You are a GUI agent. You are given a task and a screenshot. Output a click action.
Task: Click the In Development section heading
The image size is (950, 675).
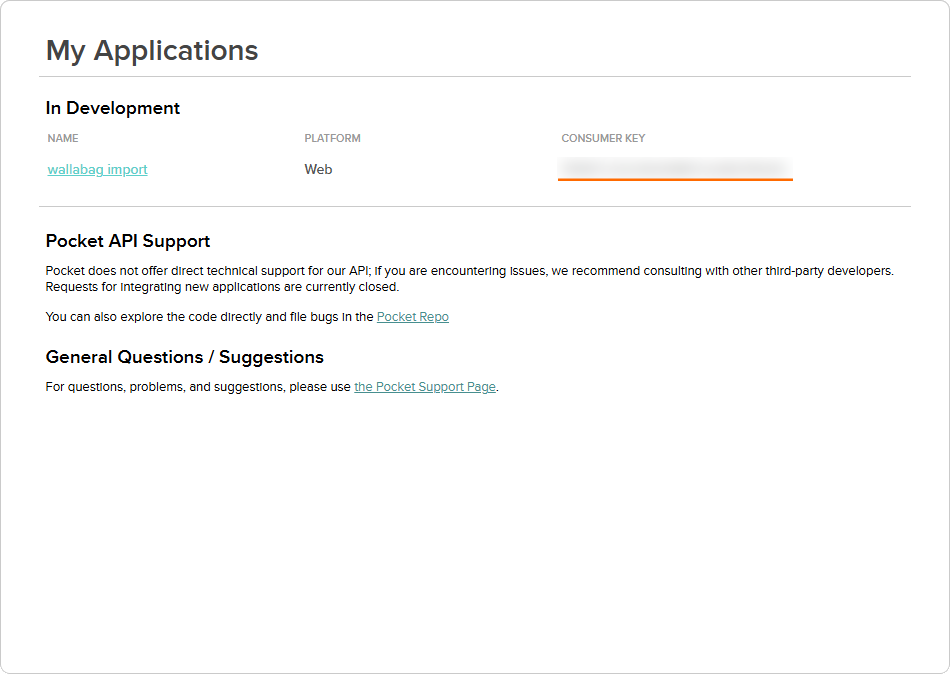pos(113,108)
